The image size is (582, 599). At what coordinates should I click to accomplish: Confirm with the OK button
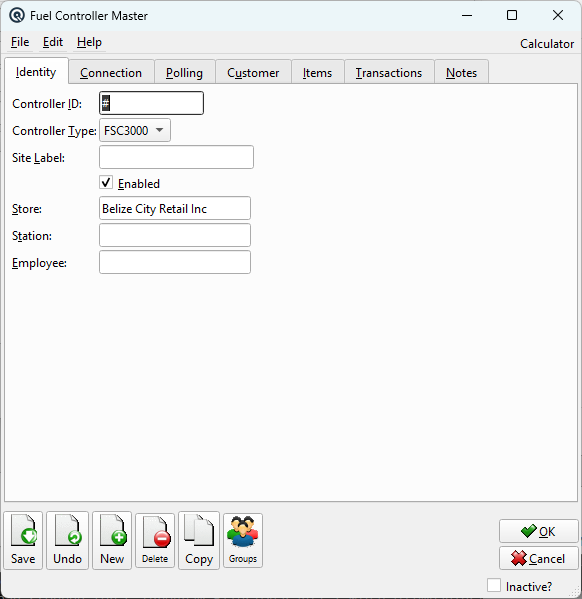coord(538,531)
